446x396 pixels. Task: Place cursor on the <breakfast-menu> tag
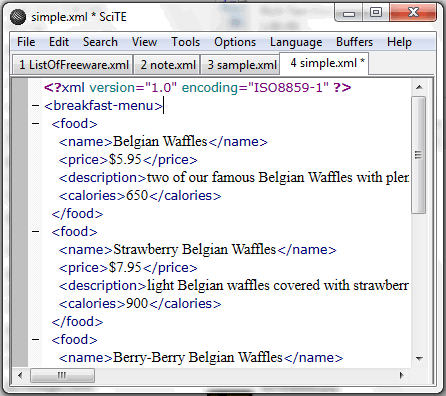pyautogui.click(x=103, y=106)
